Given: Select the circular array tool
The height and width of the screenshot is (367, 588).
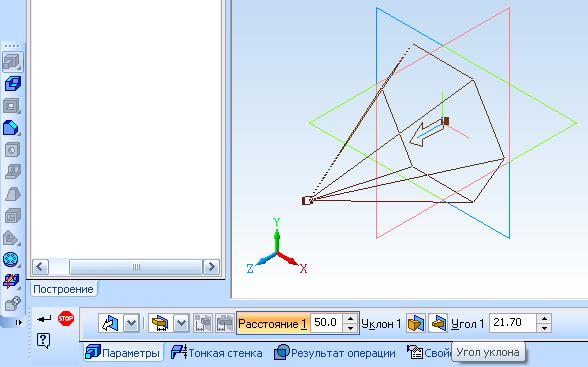Looking at the screenshot, I should [x=11, y=259].
